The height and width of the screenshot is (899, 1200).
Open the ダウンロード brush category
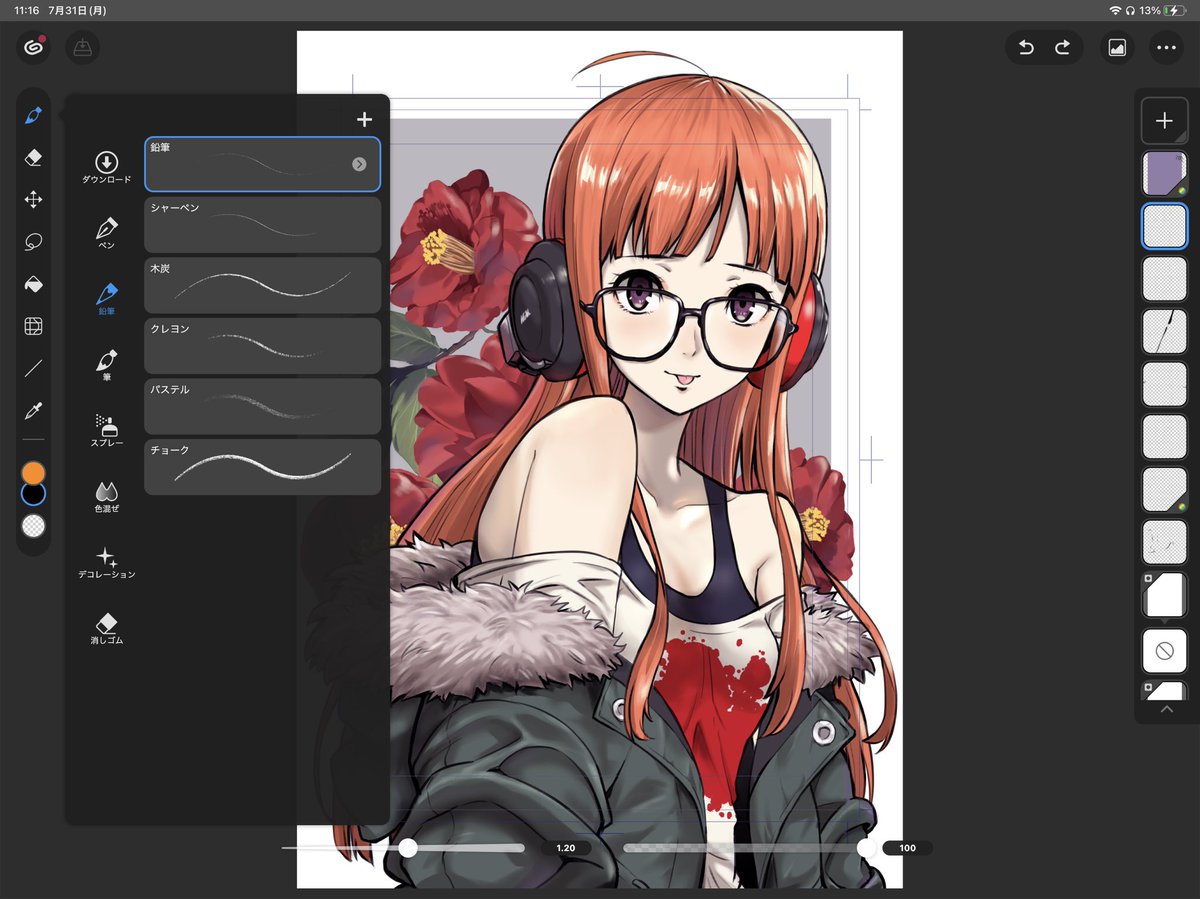point(106,168)
